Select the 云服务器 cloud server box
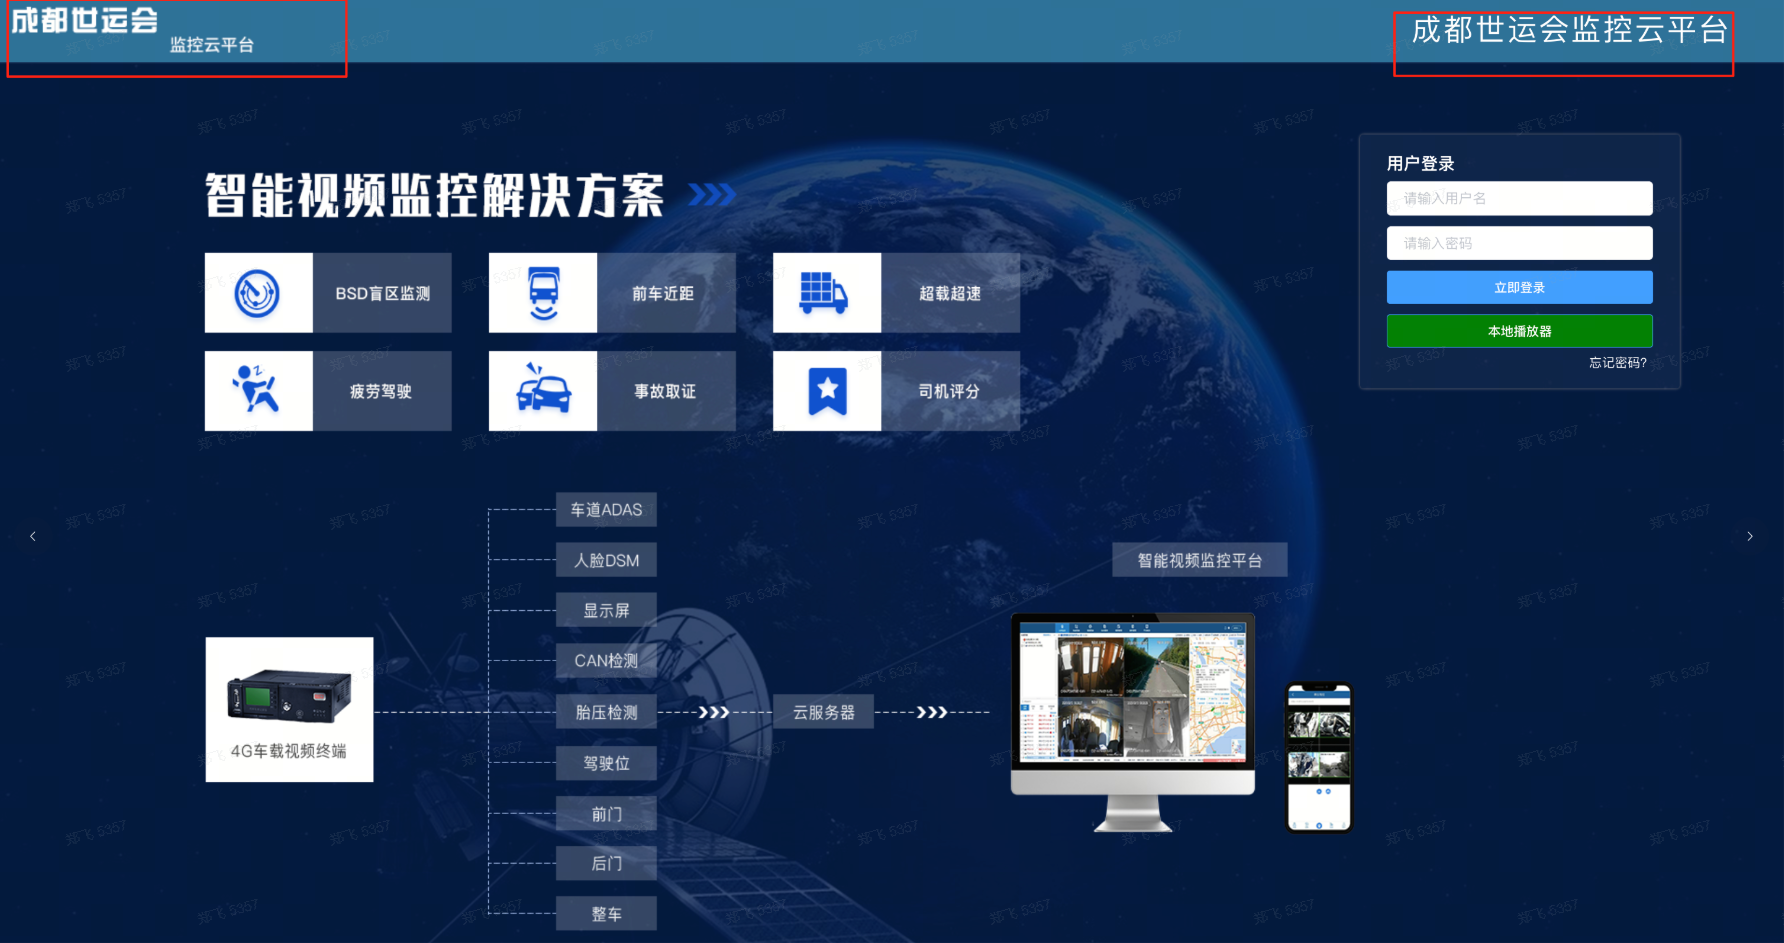The height and width of the screenshot is (943, 1784). [823, 712]
